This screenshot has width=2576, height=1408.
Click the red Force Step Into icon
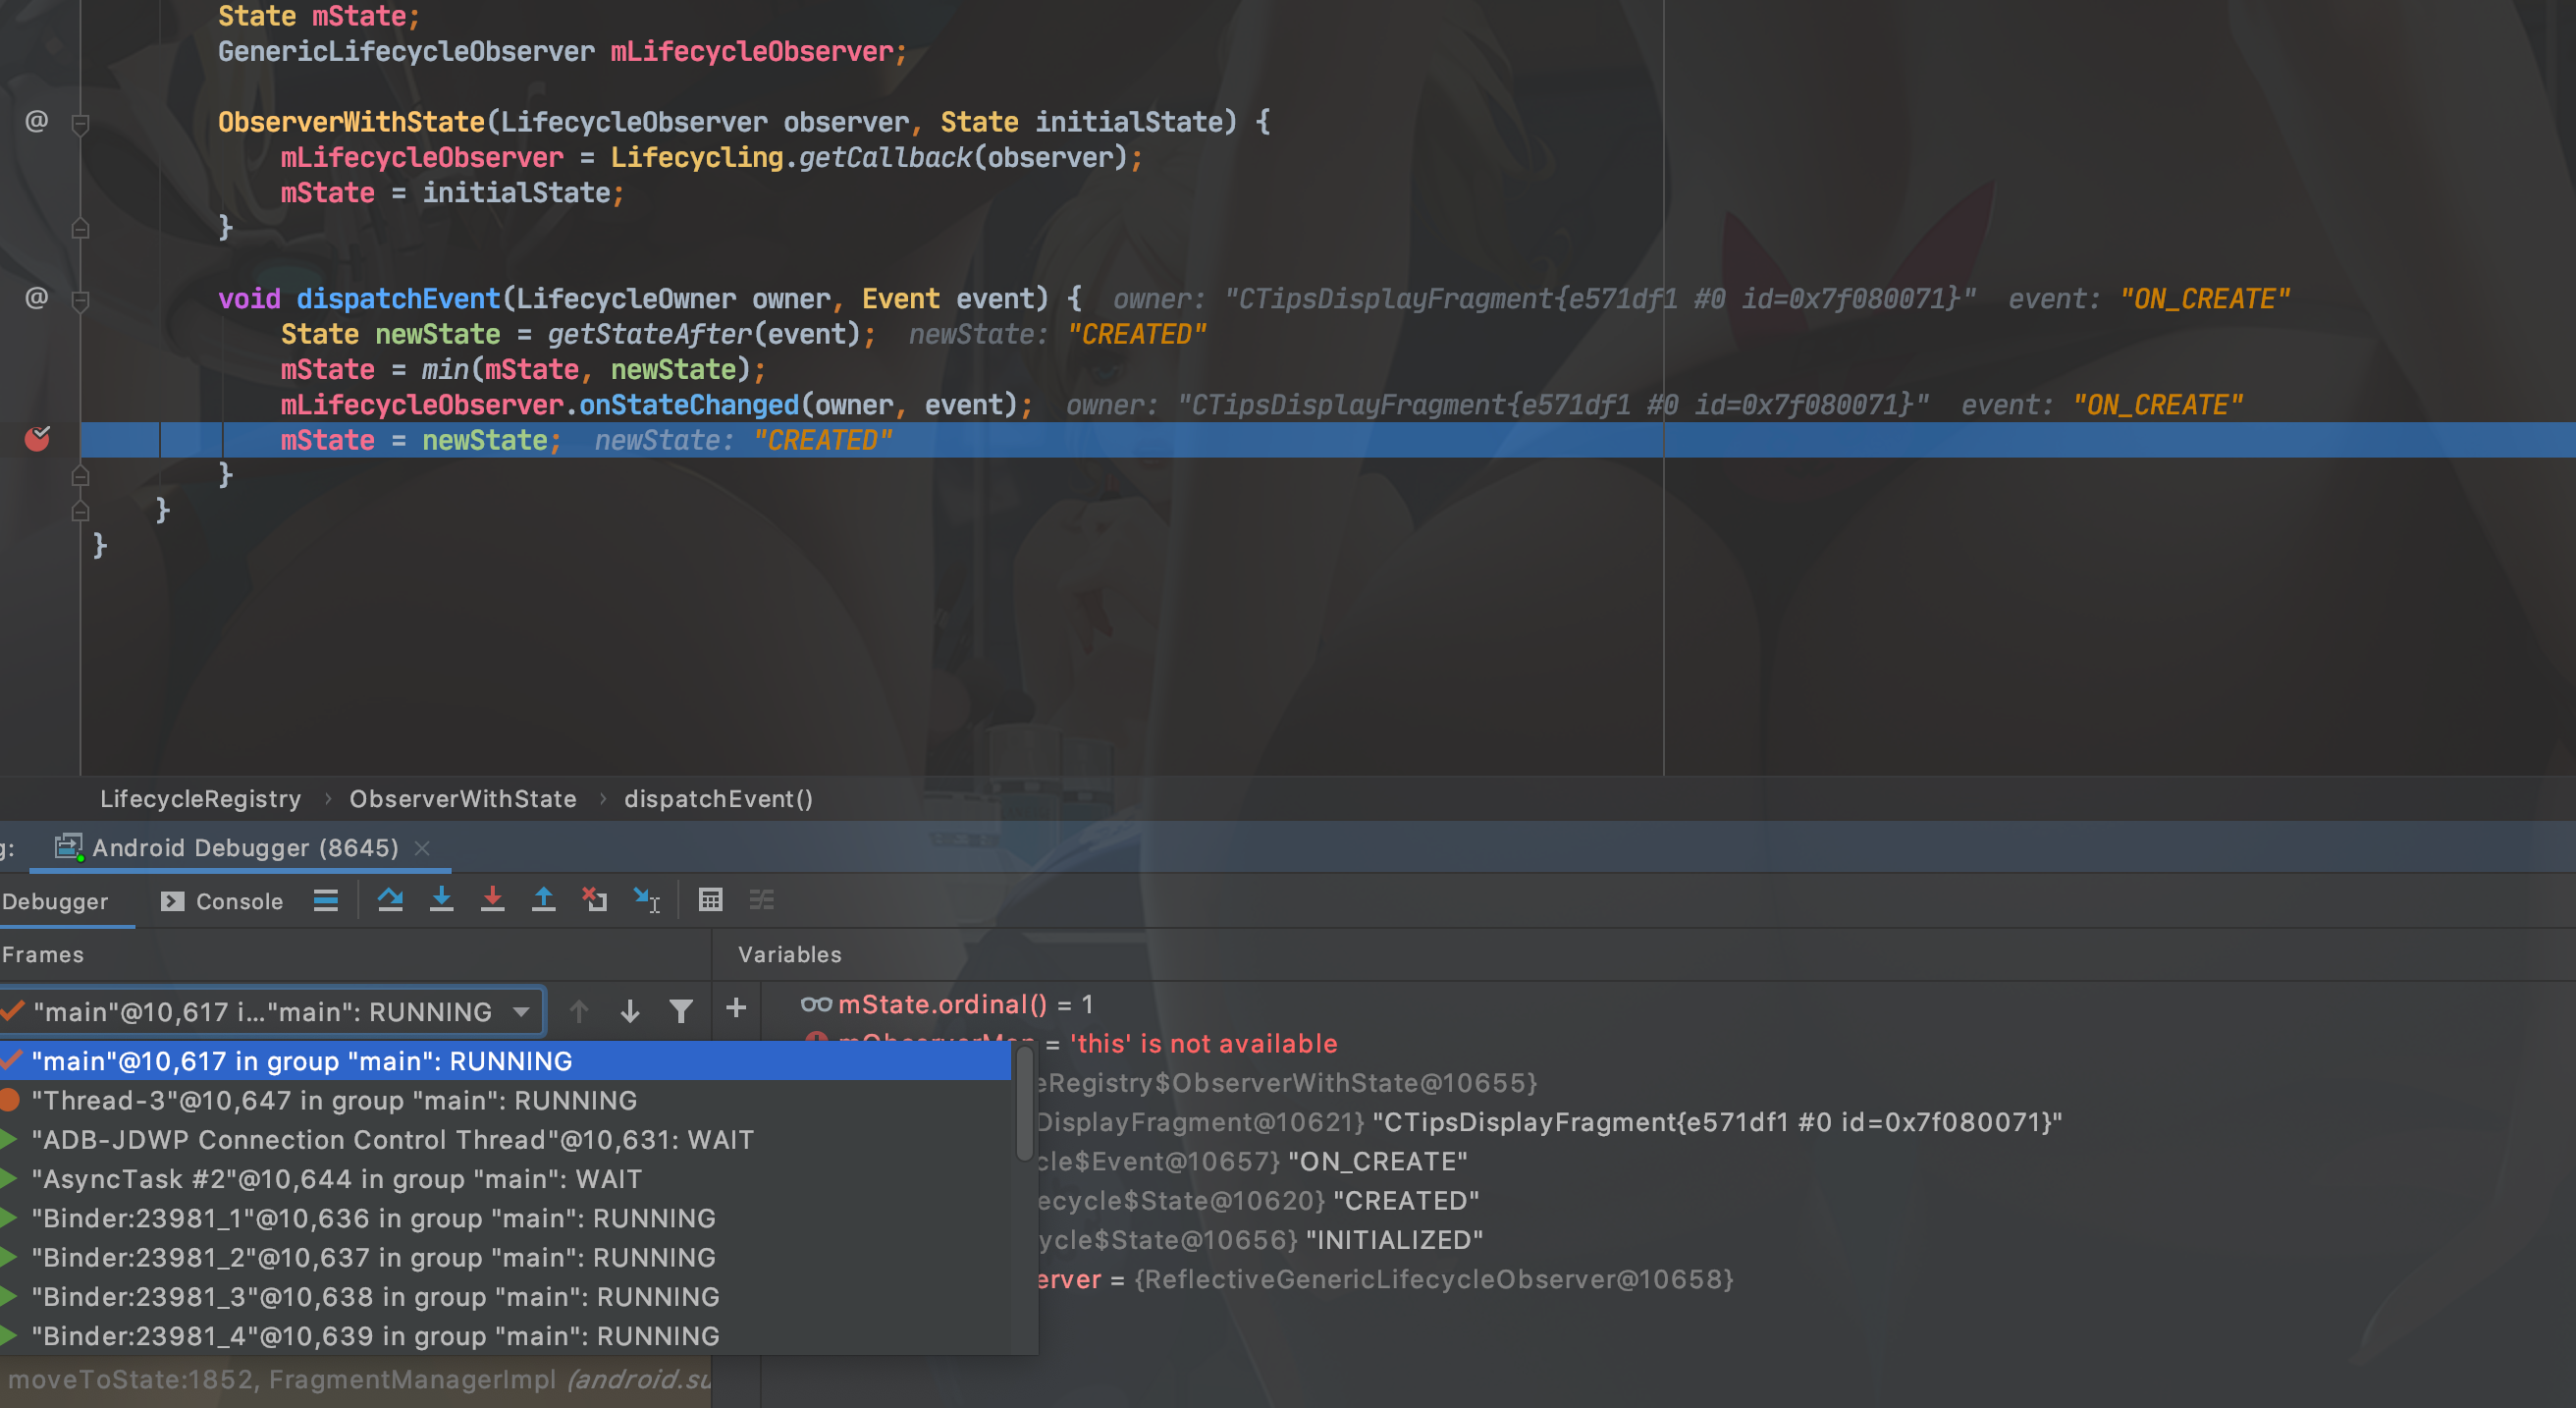pyautogui.click(x=492, y=900)
